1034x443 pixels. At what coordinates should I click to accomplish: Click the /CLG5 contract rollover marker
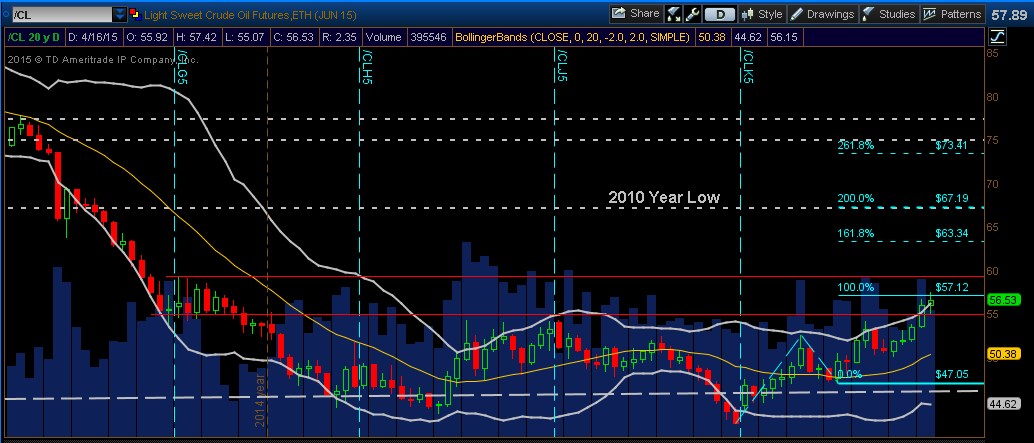(182, 66)
